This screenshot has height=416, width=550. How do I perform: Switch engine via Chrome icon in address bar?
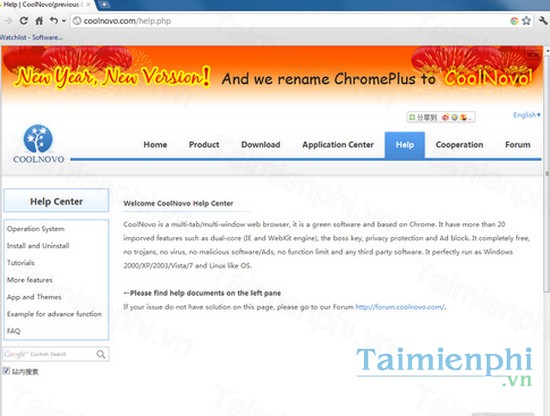tap(514, 21)
